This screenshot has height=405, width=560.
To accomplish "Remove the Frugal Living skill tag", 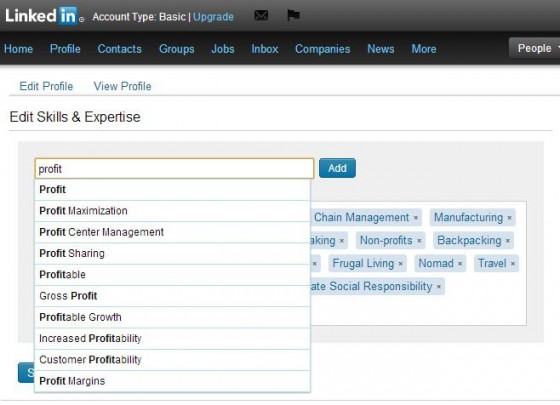I will click(401, 264).
